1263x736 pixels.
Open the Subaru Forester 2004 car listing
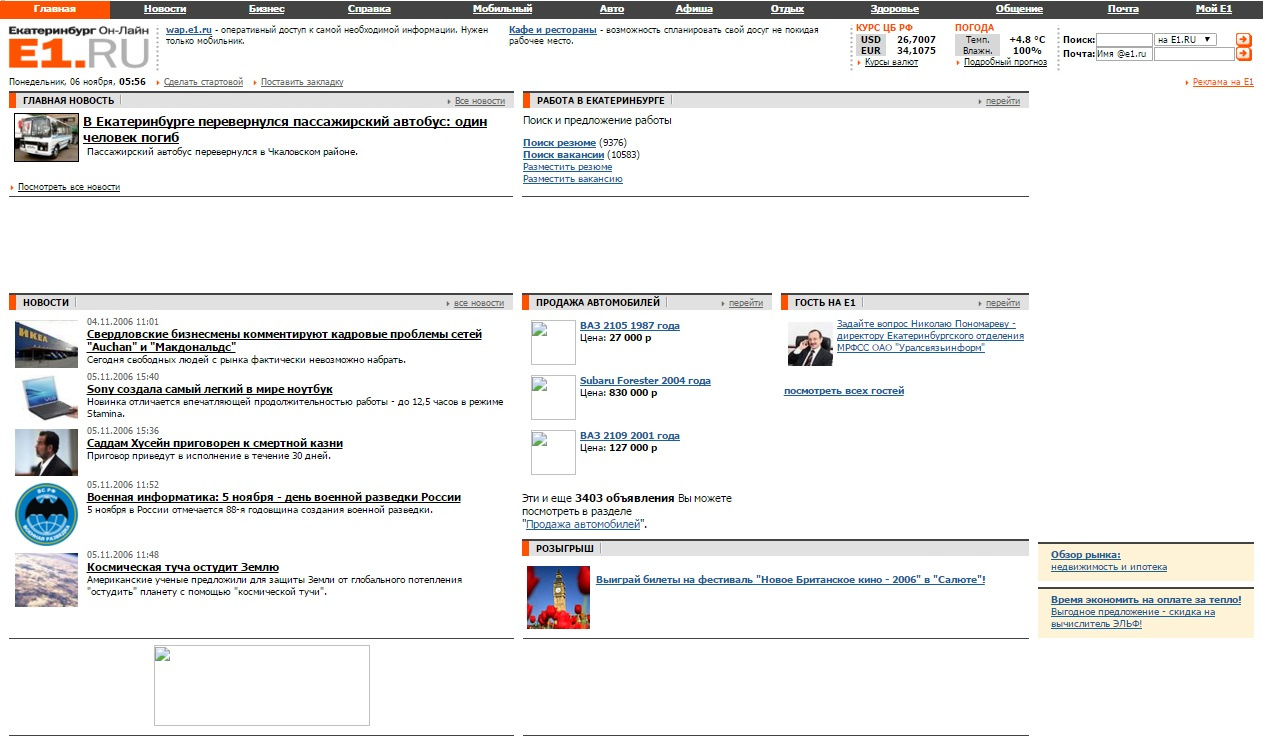(x=645, y=381)
